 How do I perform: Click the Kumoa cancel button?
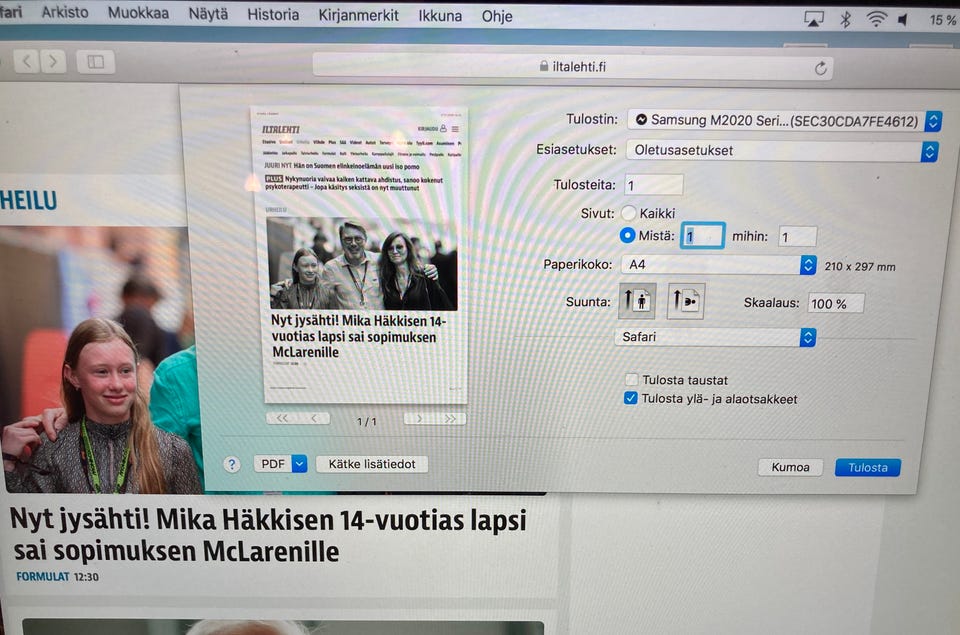[790, 467]
